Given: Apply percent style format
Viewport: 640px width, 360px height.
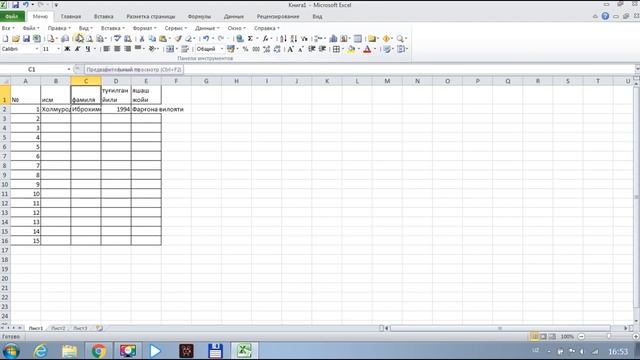Looking at the screenshot, I should point(245,49).
